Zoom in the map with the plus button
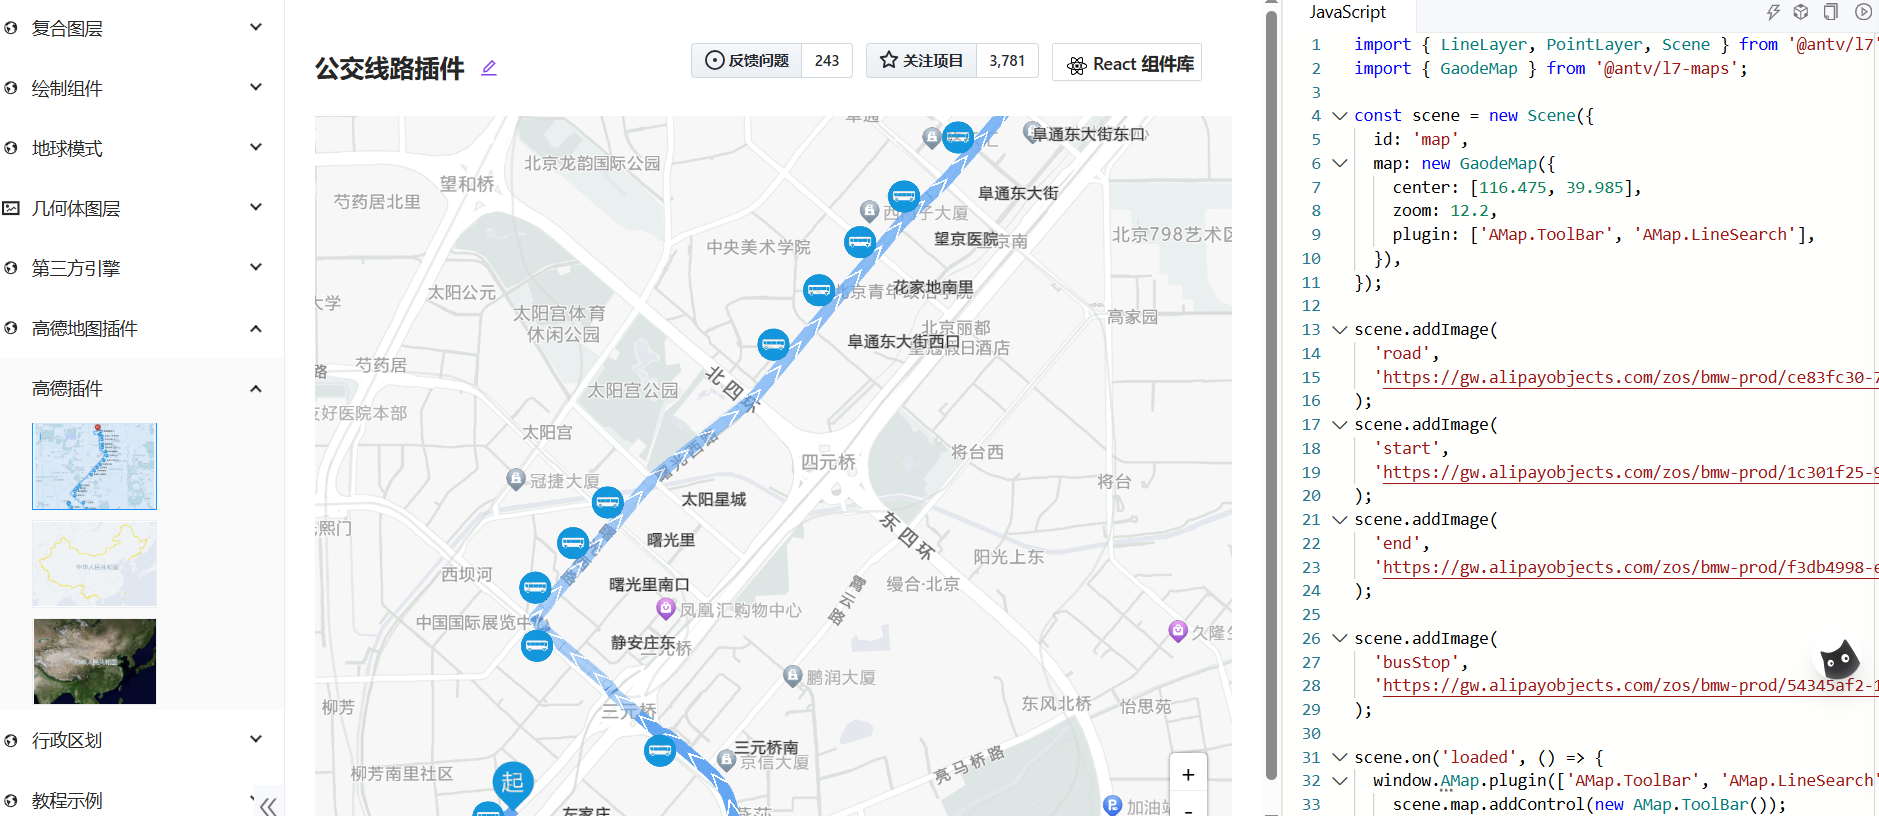This screenshot has width=1879, height=816. click(1188, 775)
